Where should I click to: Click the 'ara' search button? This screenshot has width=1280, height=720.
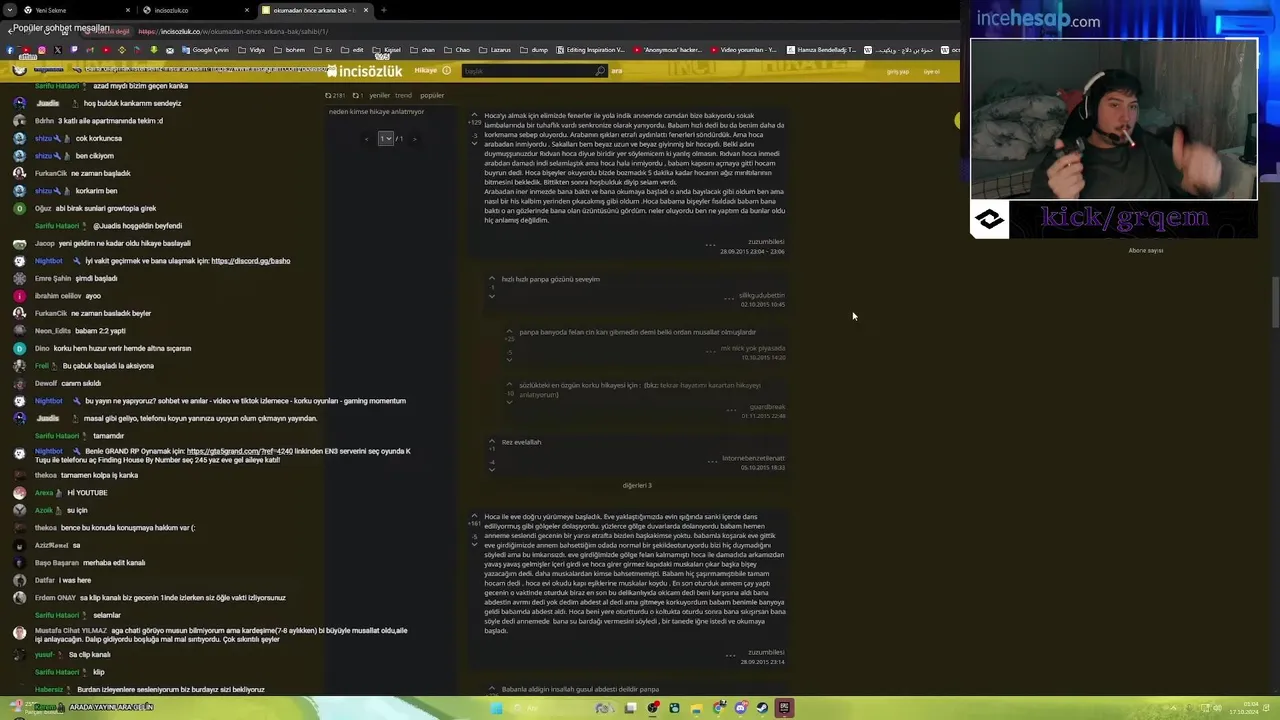617,71
